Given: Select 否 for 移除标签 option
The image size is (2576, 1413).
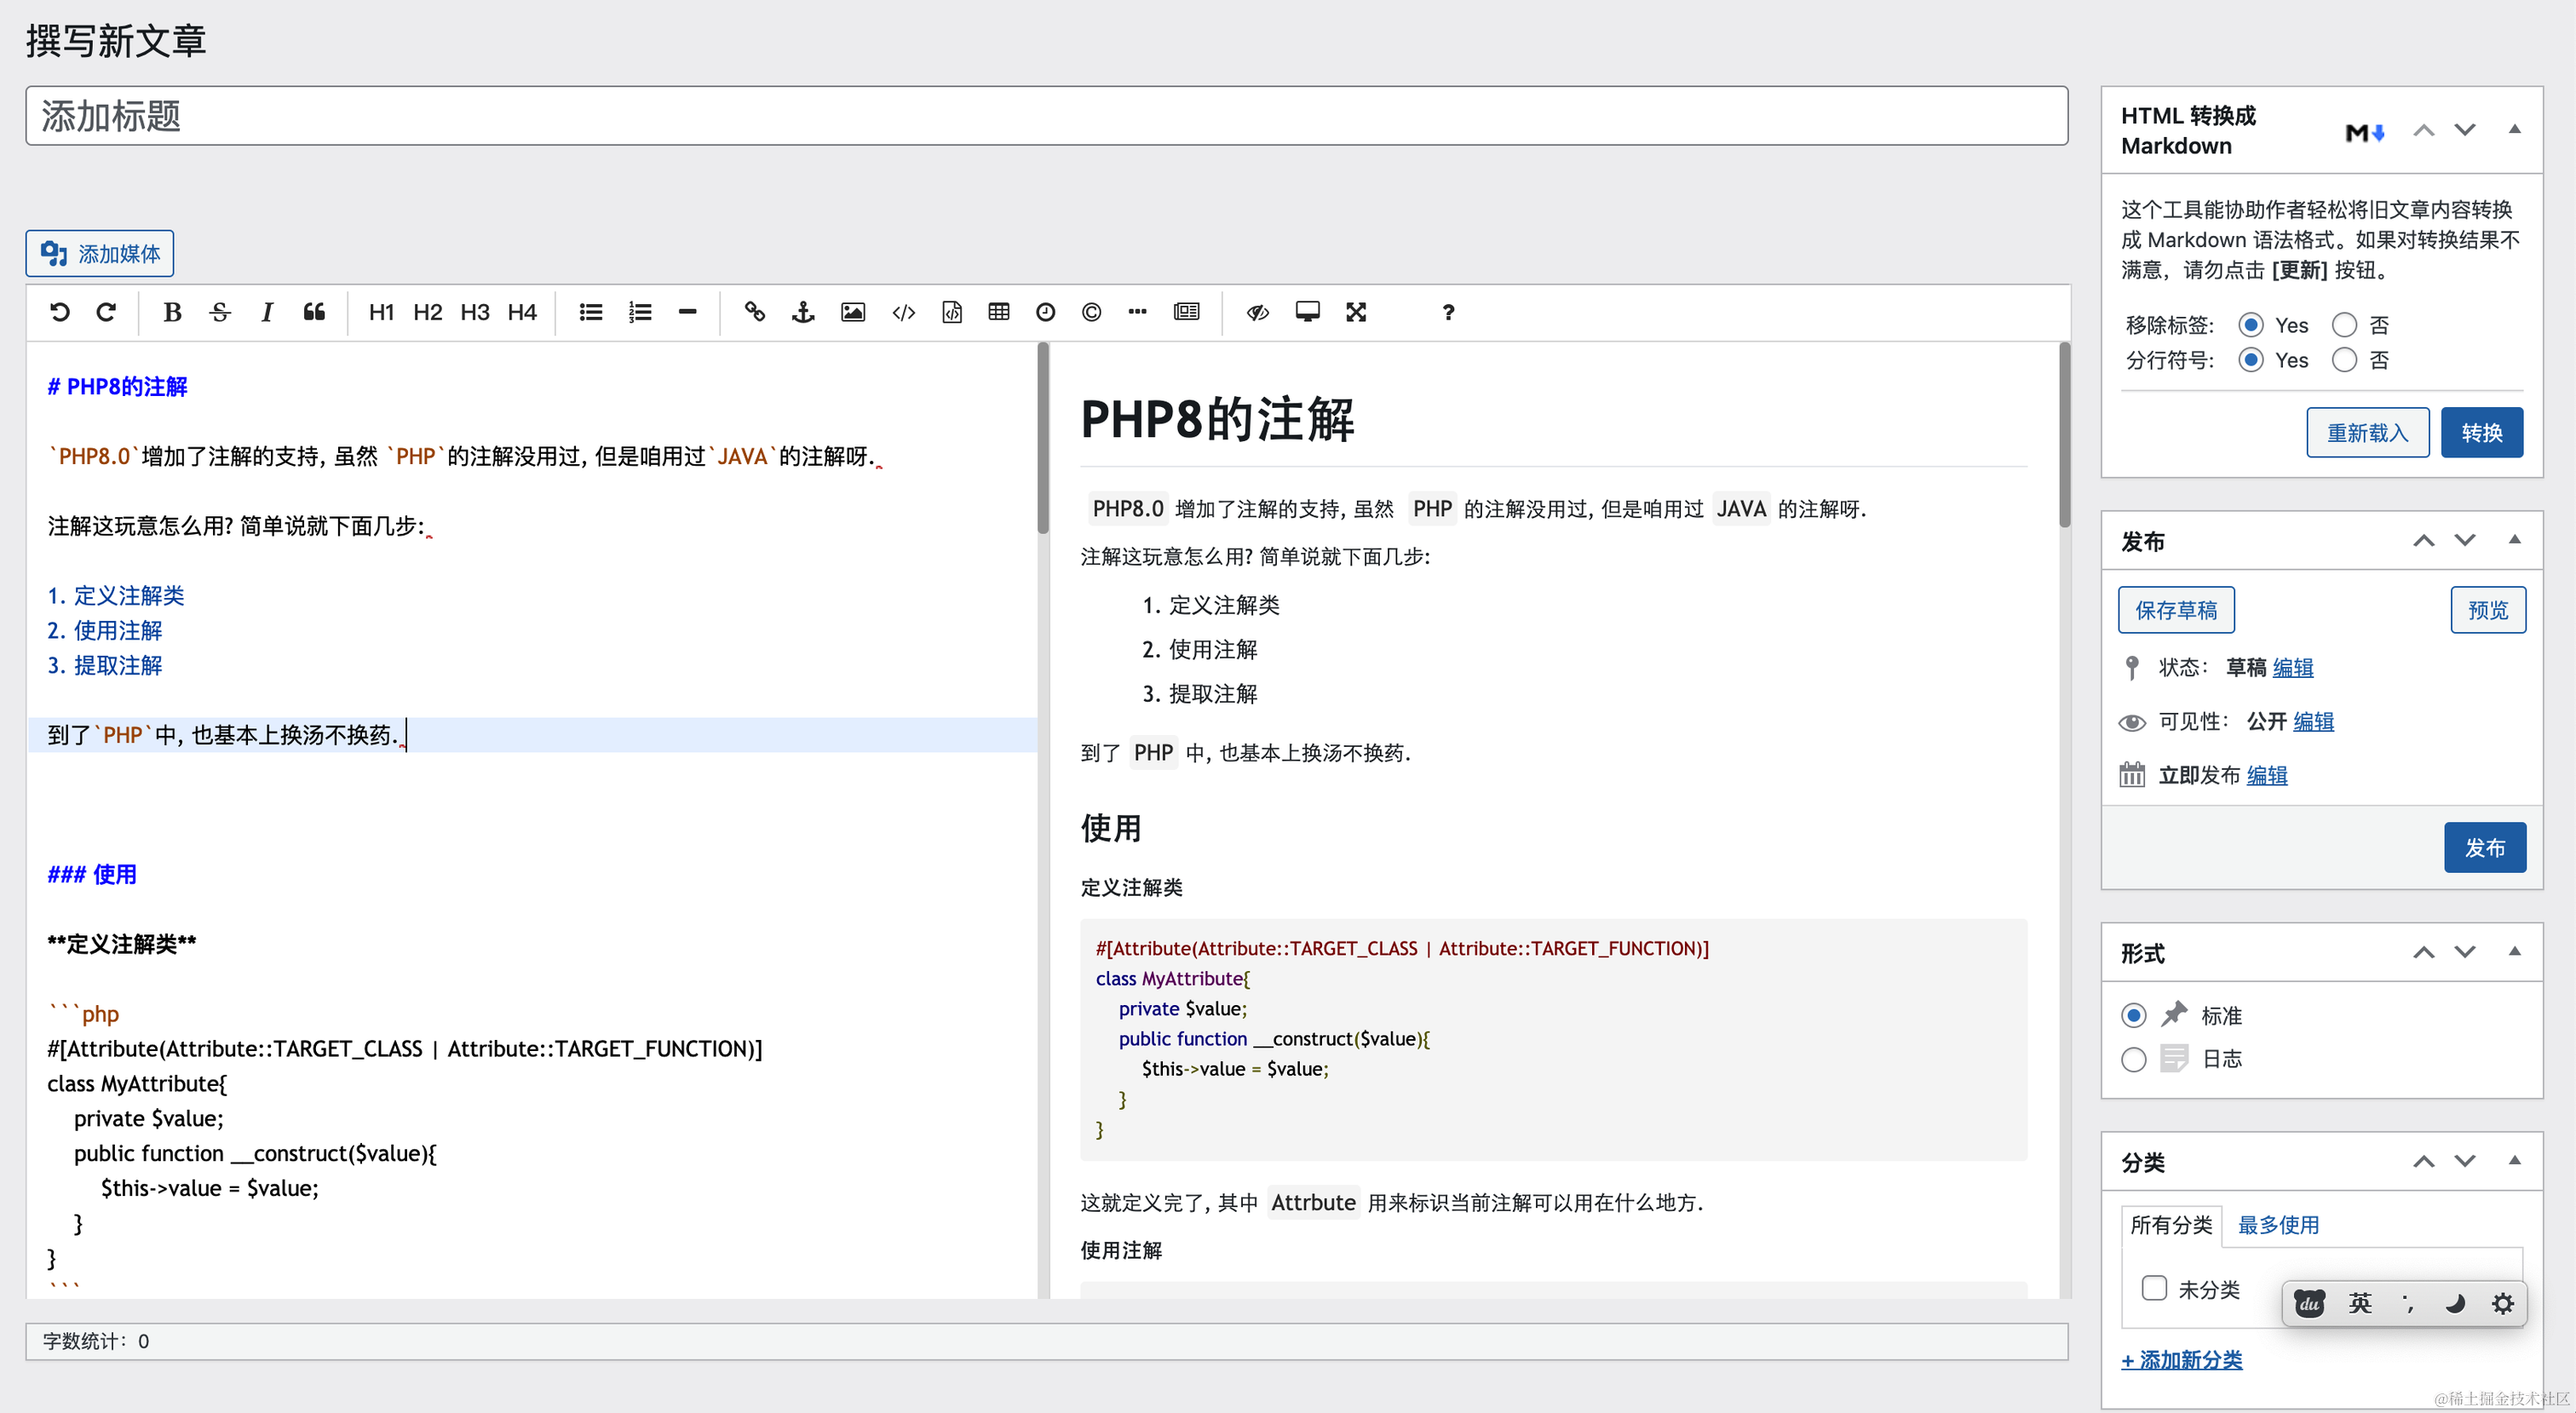Looking at the screenshot, I should point(2344,325).
